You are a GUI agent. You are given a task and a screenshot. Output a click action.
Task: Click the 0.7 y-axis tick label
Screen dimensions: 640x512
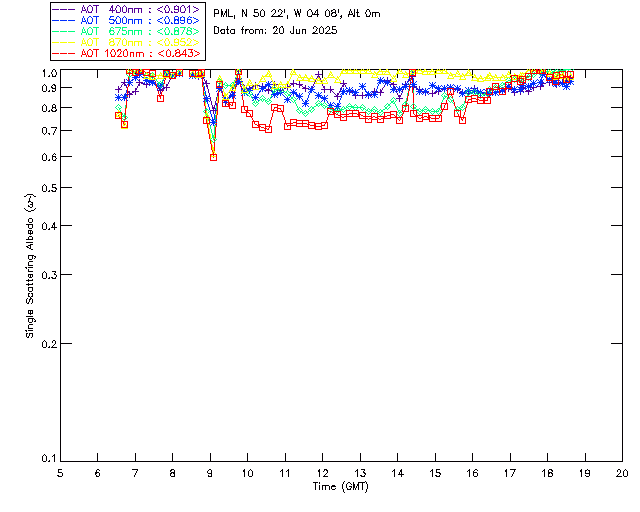click(x=49, y=131)
